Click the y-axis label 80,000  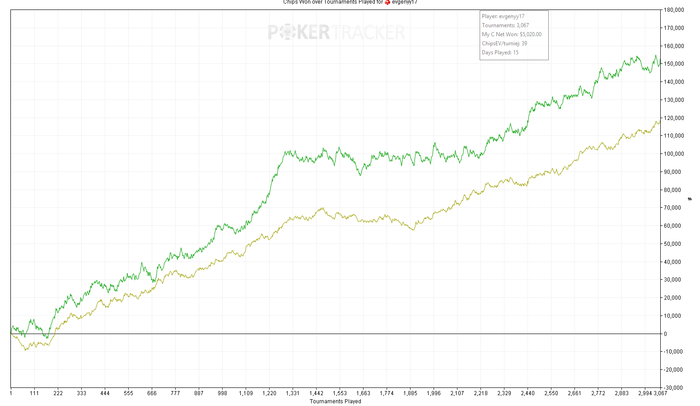[x=673, y=190]
